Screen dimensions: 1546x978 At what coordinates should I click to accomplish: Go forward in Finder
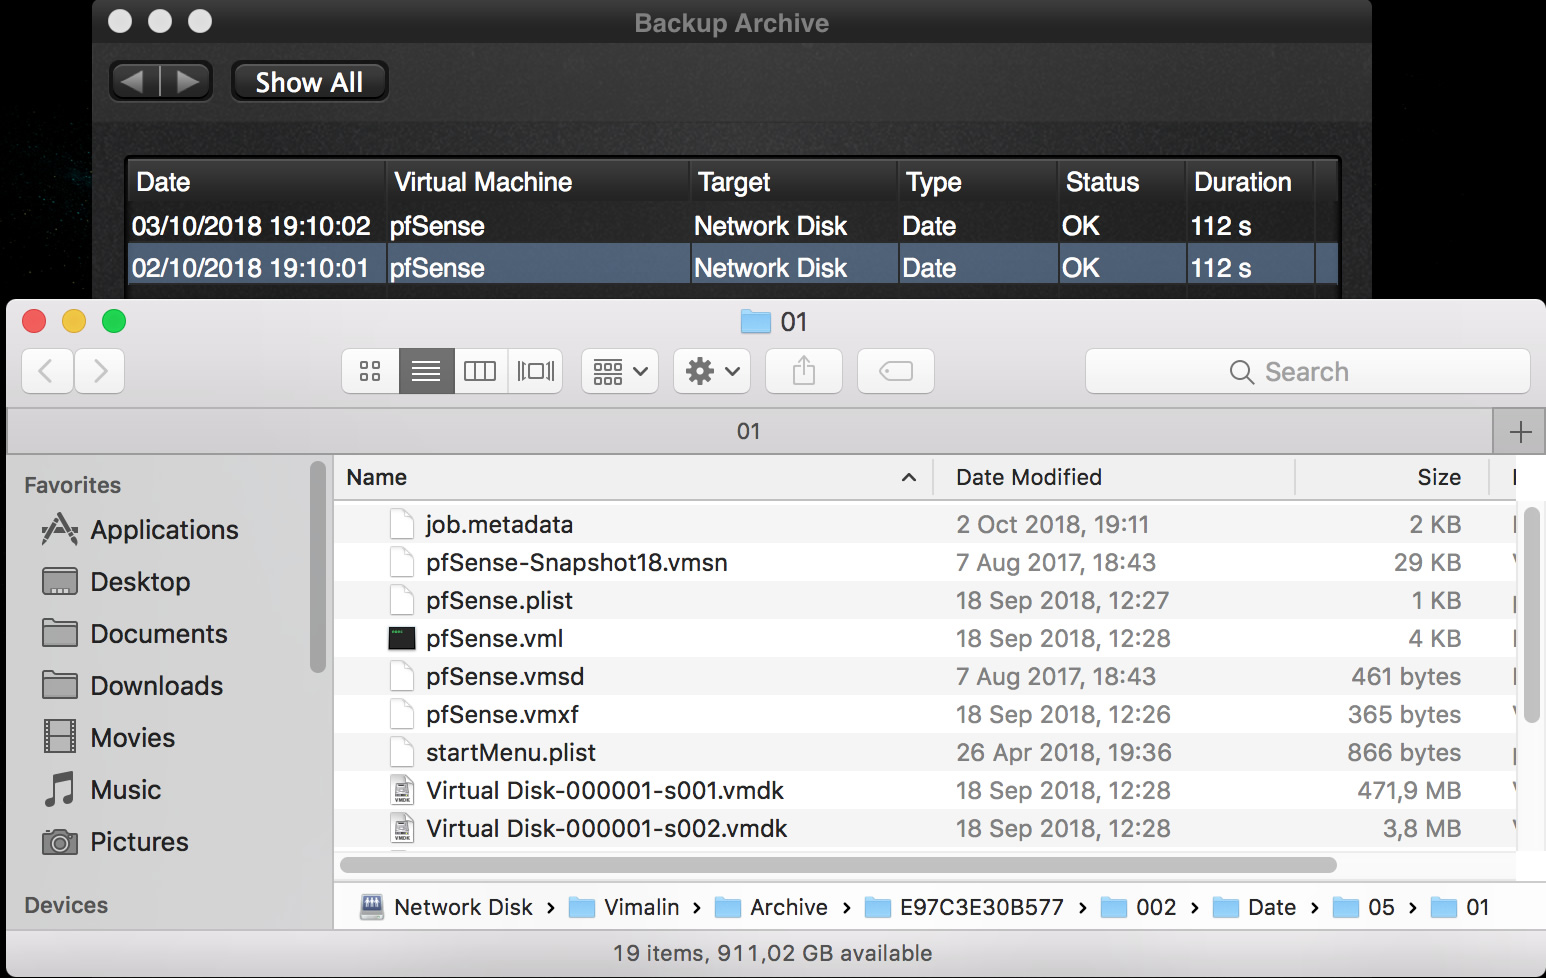click(x=99, y=371)
